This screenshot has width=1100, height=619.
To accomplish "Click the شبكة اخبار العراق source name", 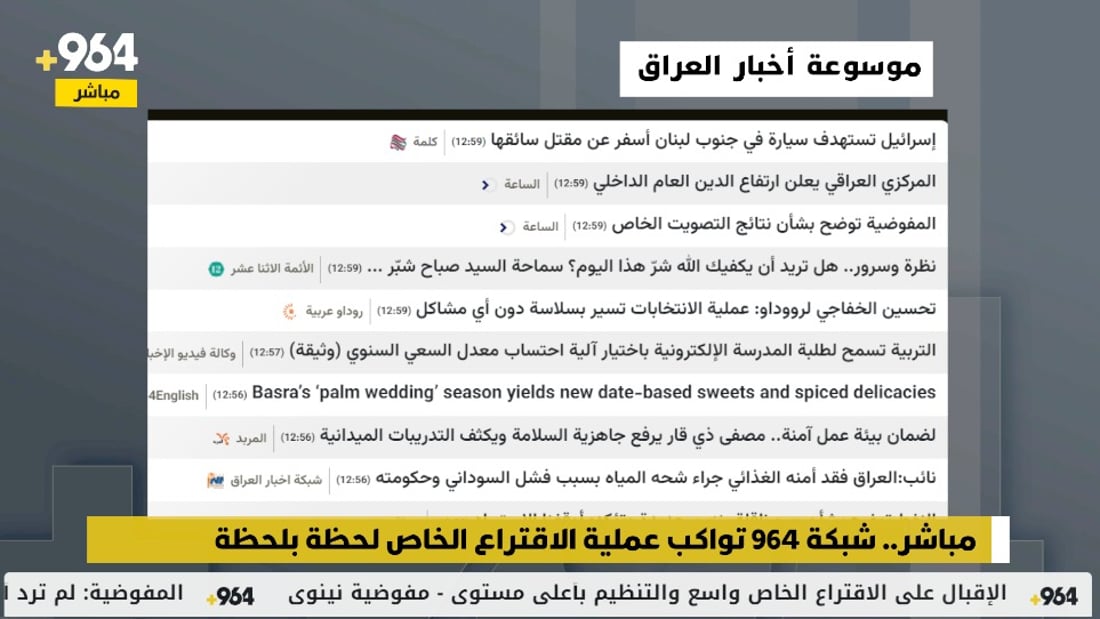I will pyautogui.click(x=276, y=481).
